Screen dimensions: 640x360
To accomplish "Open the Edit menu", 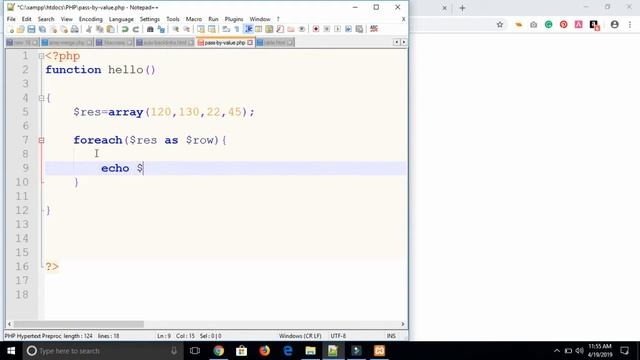I will pos(27,19).
